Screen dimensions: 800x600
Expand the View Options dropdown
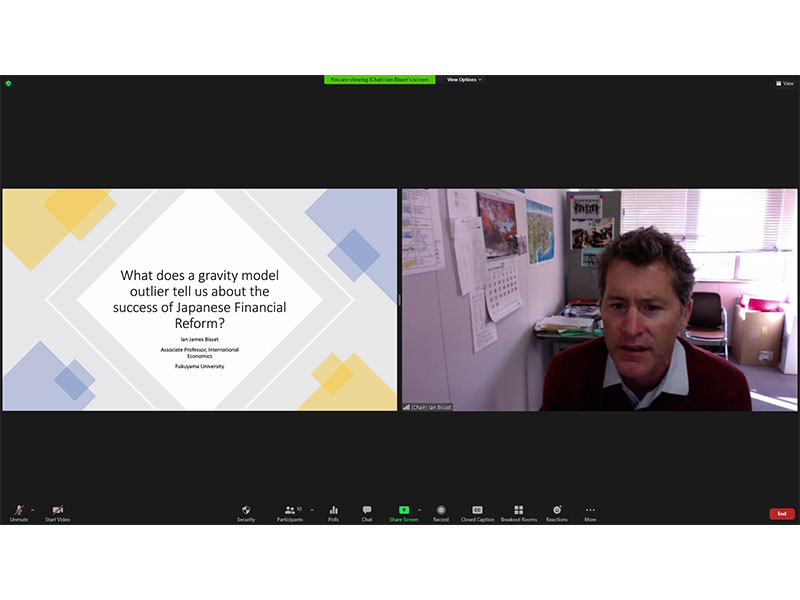pos(464,79)
